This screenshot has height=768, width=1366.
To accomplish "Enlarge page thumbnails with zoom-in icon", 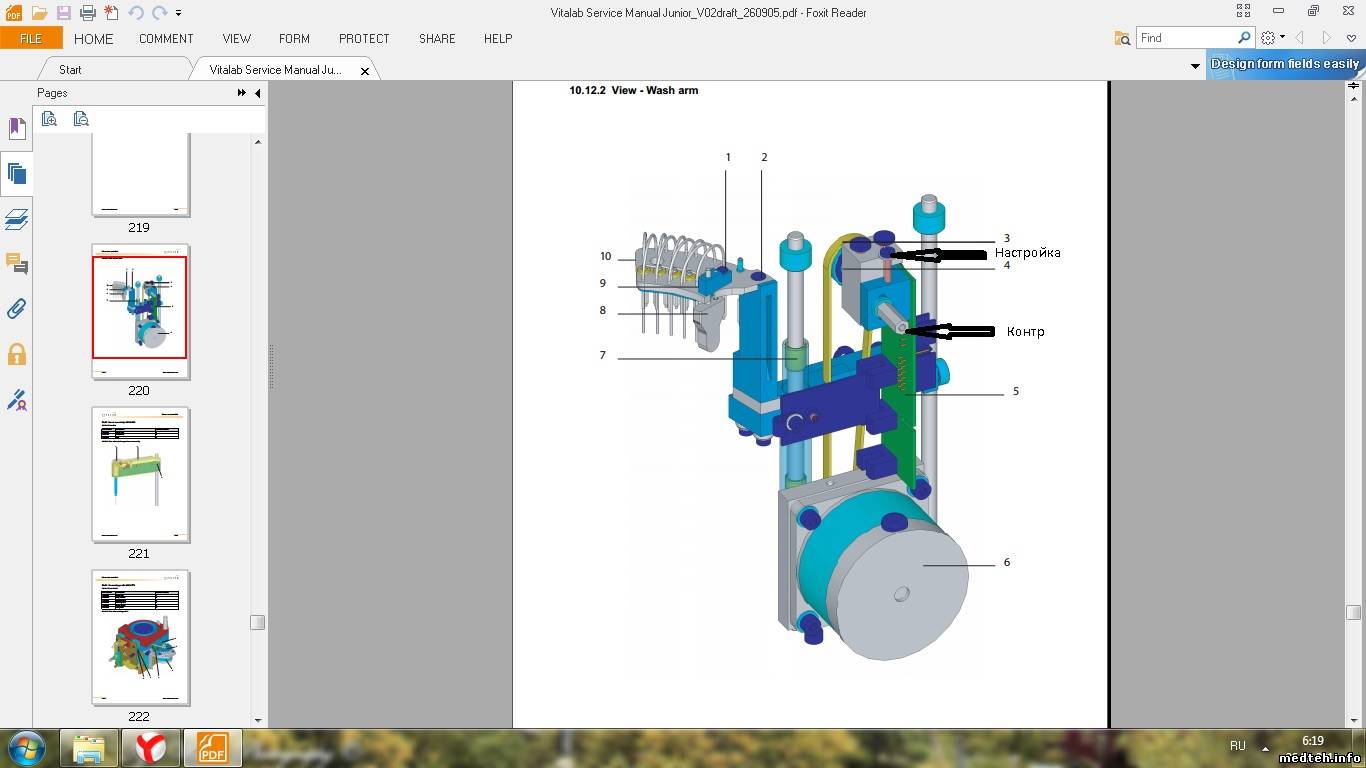I will point(49,119).
